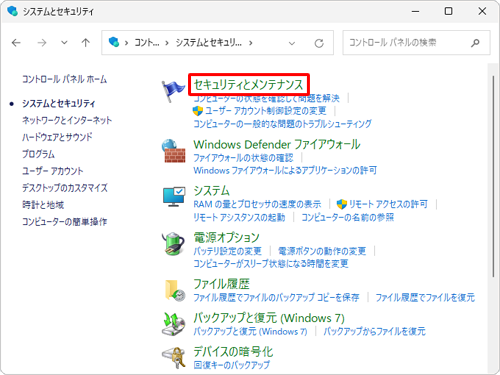
Task: Click the control panel icon in address bar
Action: point(114,42)
